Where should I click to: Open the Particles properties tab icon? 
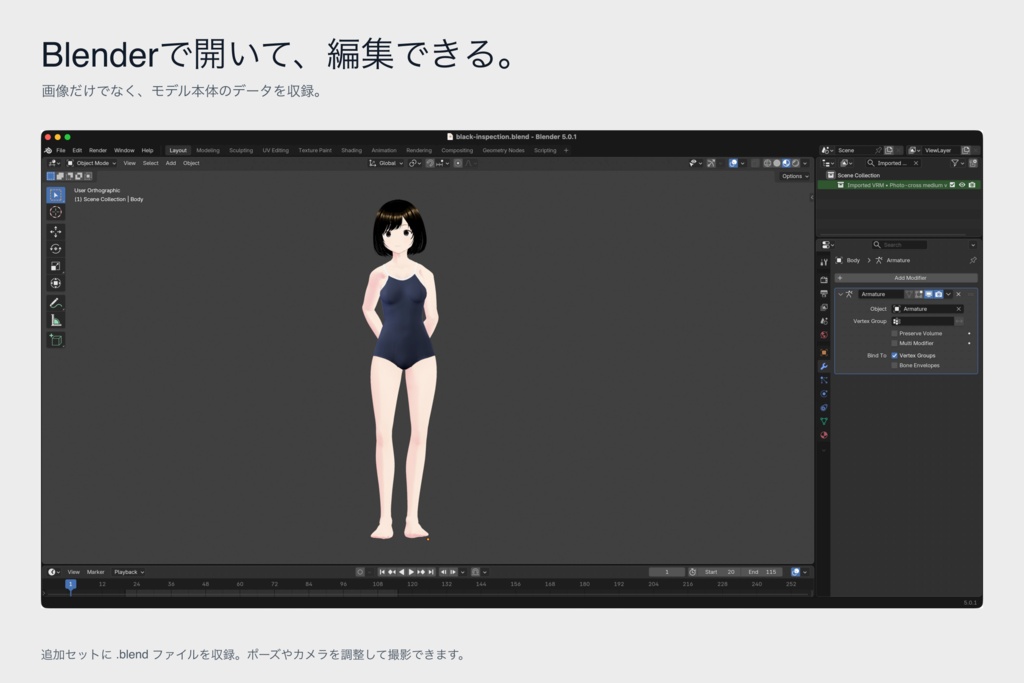(x=824, y=379)
